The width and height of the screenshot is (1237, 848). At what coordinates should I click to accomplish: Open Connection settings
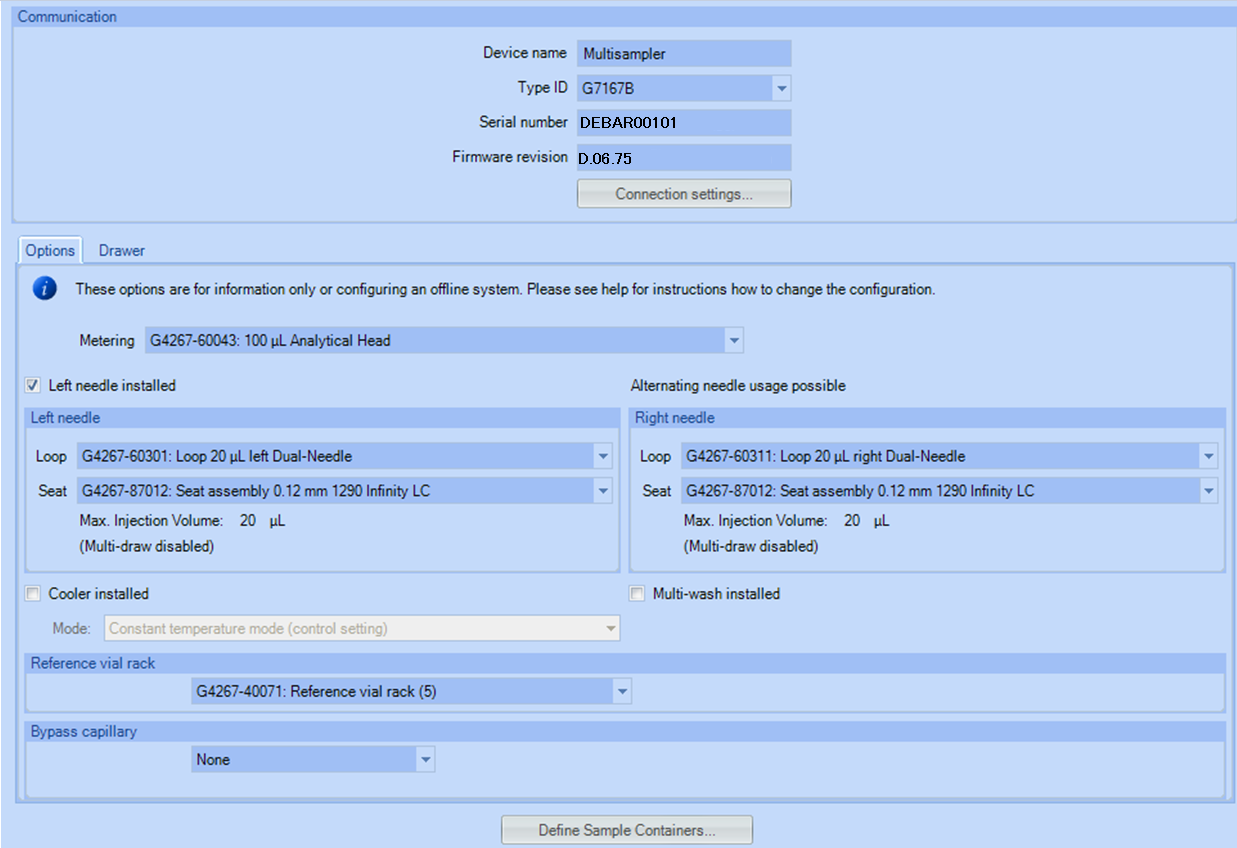[x=684, y=193]
